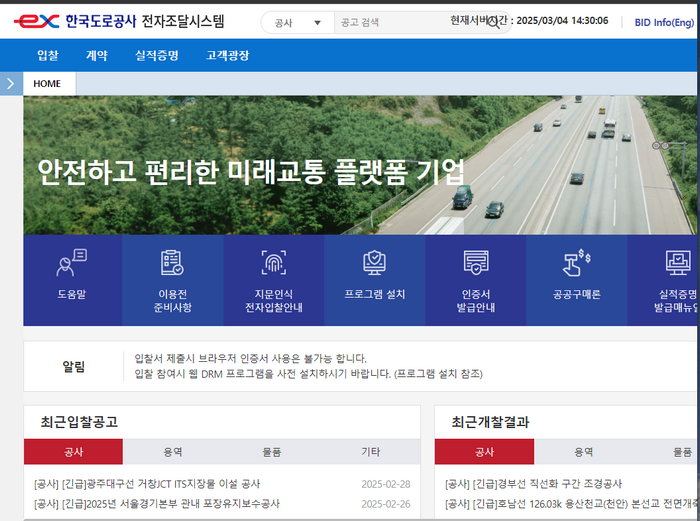
Task: Open the 계약 menu
Action: (x=97, y=56)
